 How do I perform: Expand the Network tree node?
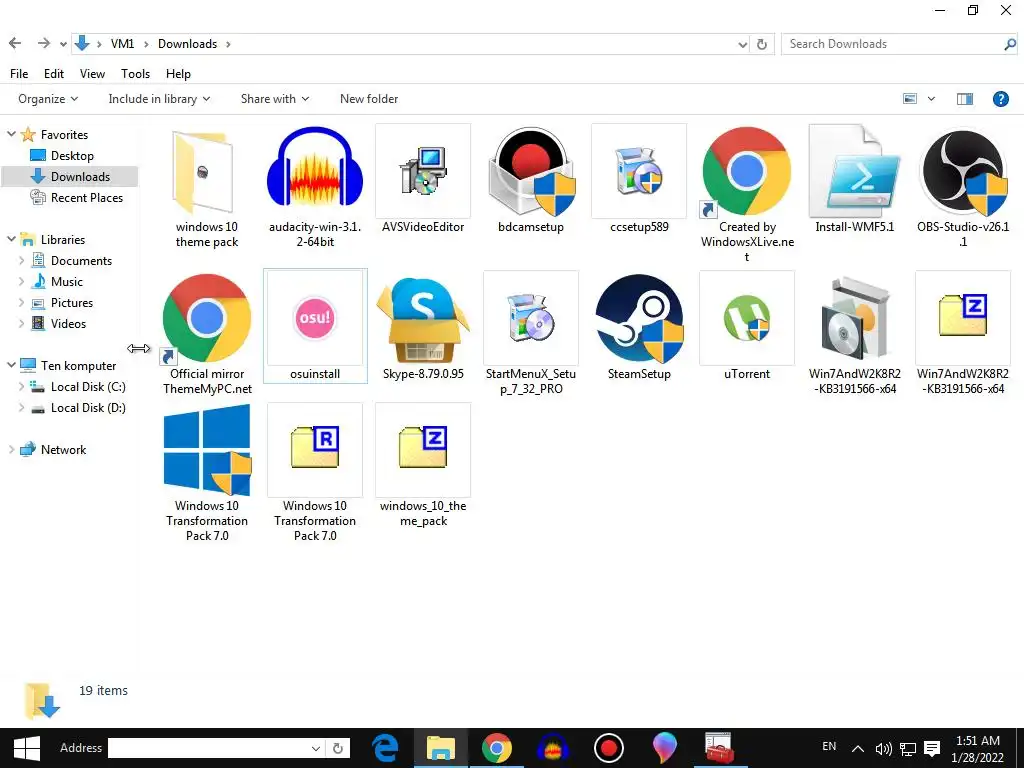[x=11, y=449]
